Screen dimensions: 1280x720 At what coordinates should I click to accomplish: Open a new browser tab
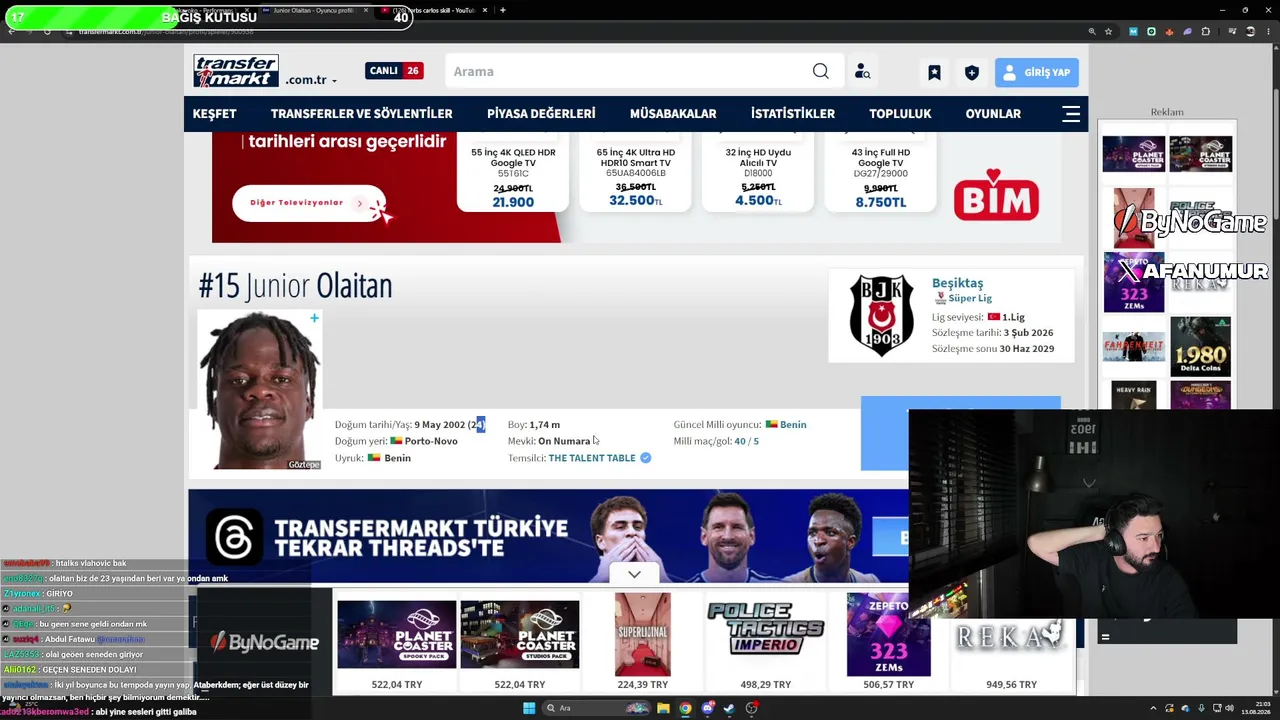503,10
